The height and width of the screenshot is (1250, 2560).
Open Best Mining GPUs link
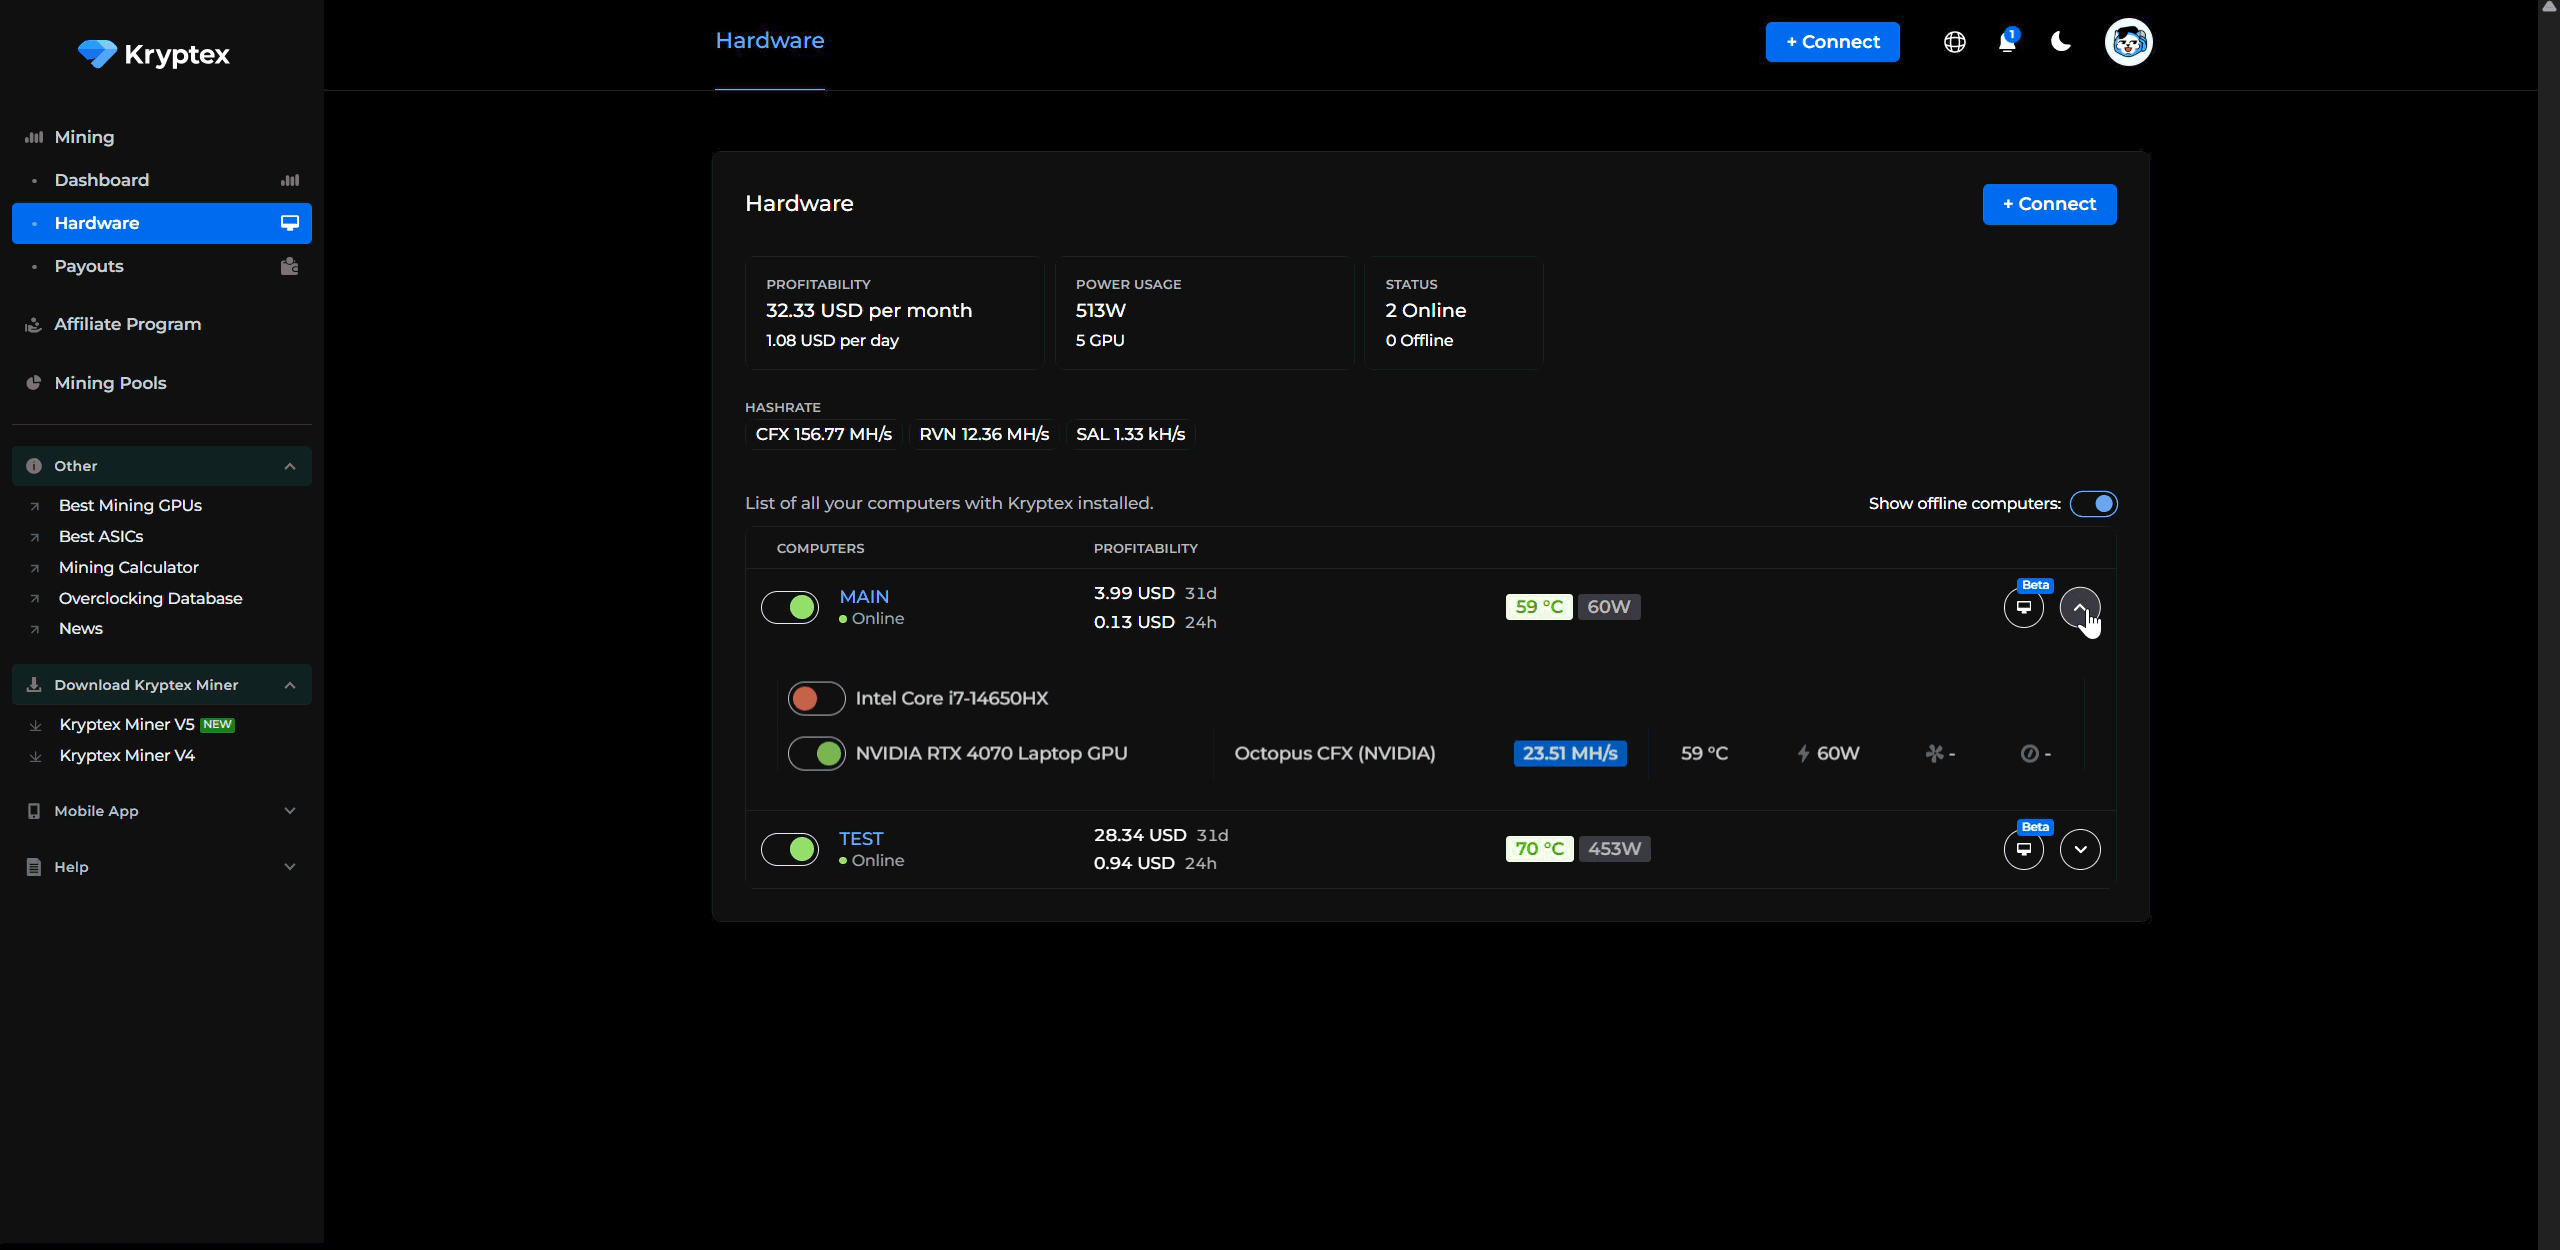click(x=130, y=506)
